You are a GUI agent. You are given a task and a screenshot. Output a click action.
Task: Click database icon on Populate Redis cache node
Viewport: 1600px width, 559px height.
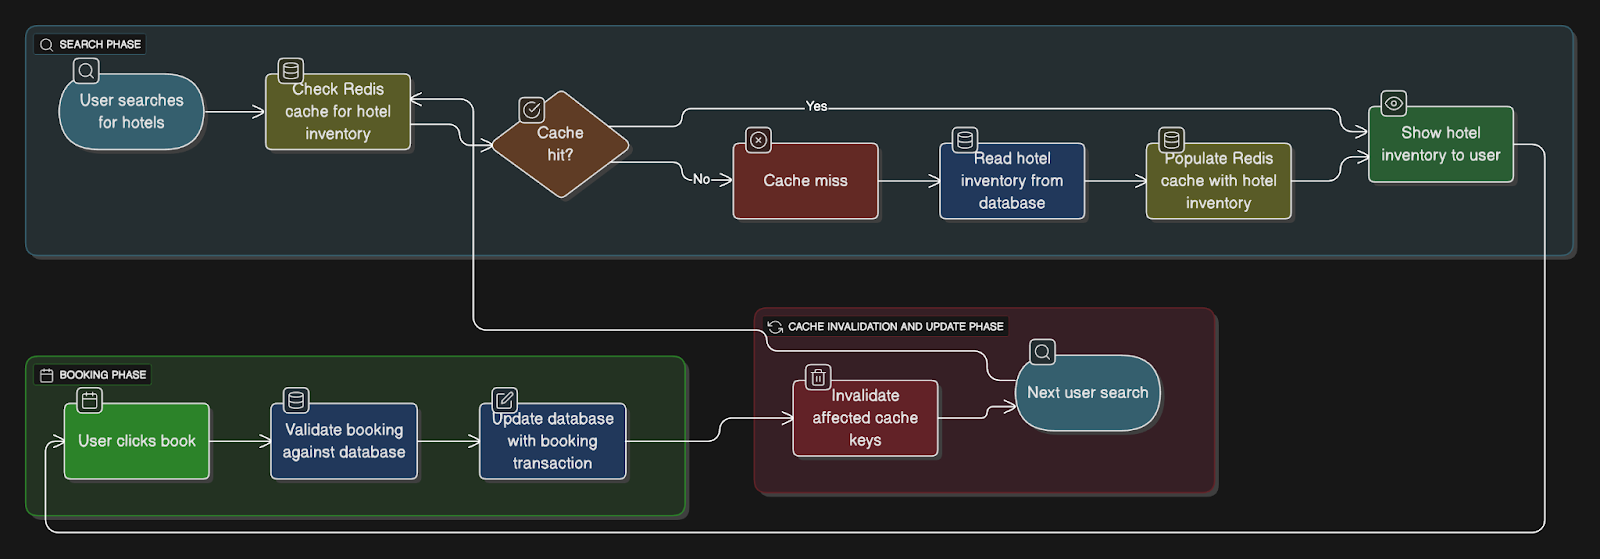coord(1172,140)
